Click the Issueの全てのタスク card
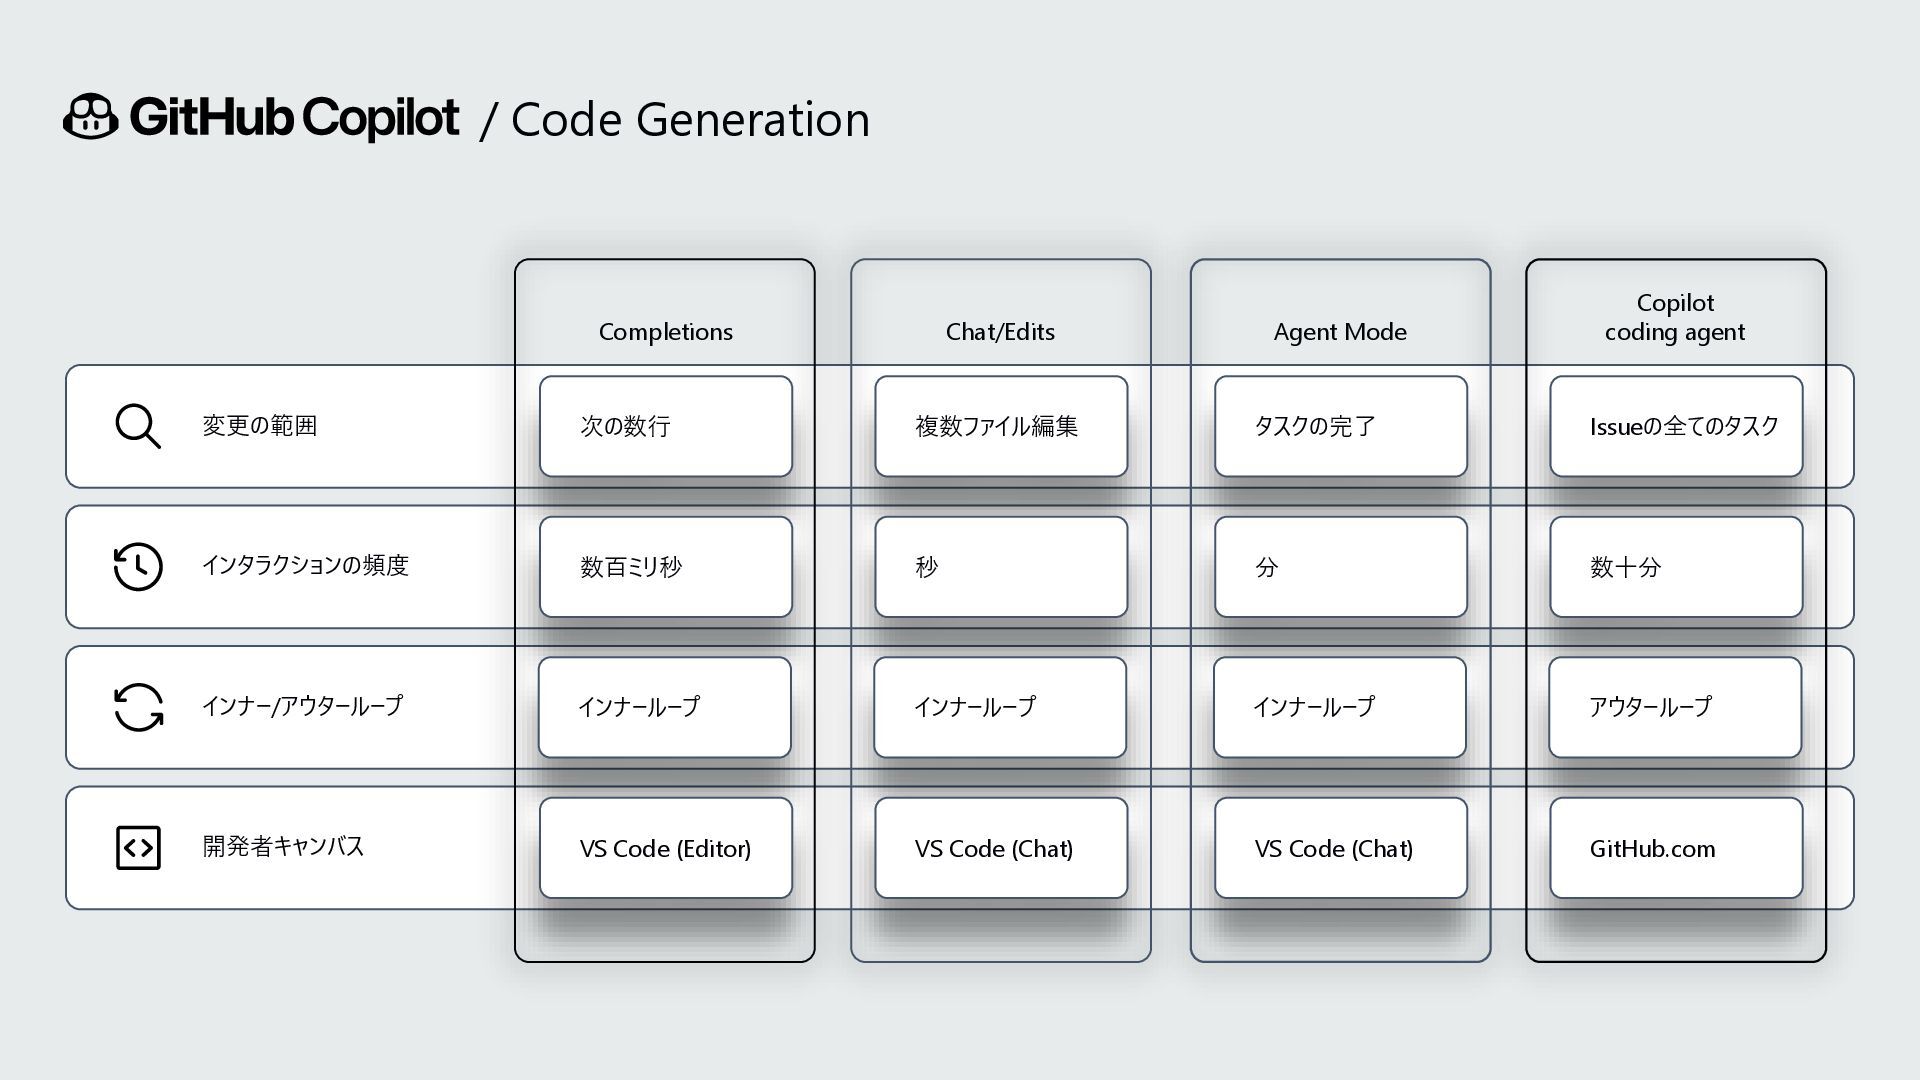The height and width of the screenshot is (1080, 1920). pos(1676,426)
